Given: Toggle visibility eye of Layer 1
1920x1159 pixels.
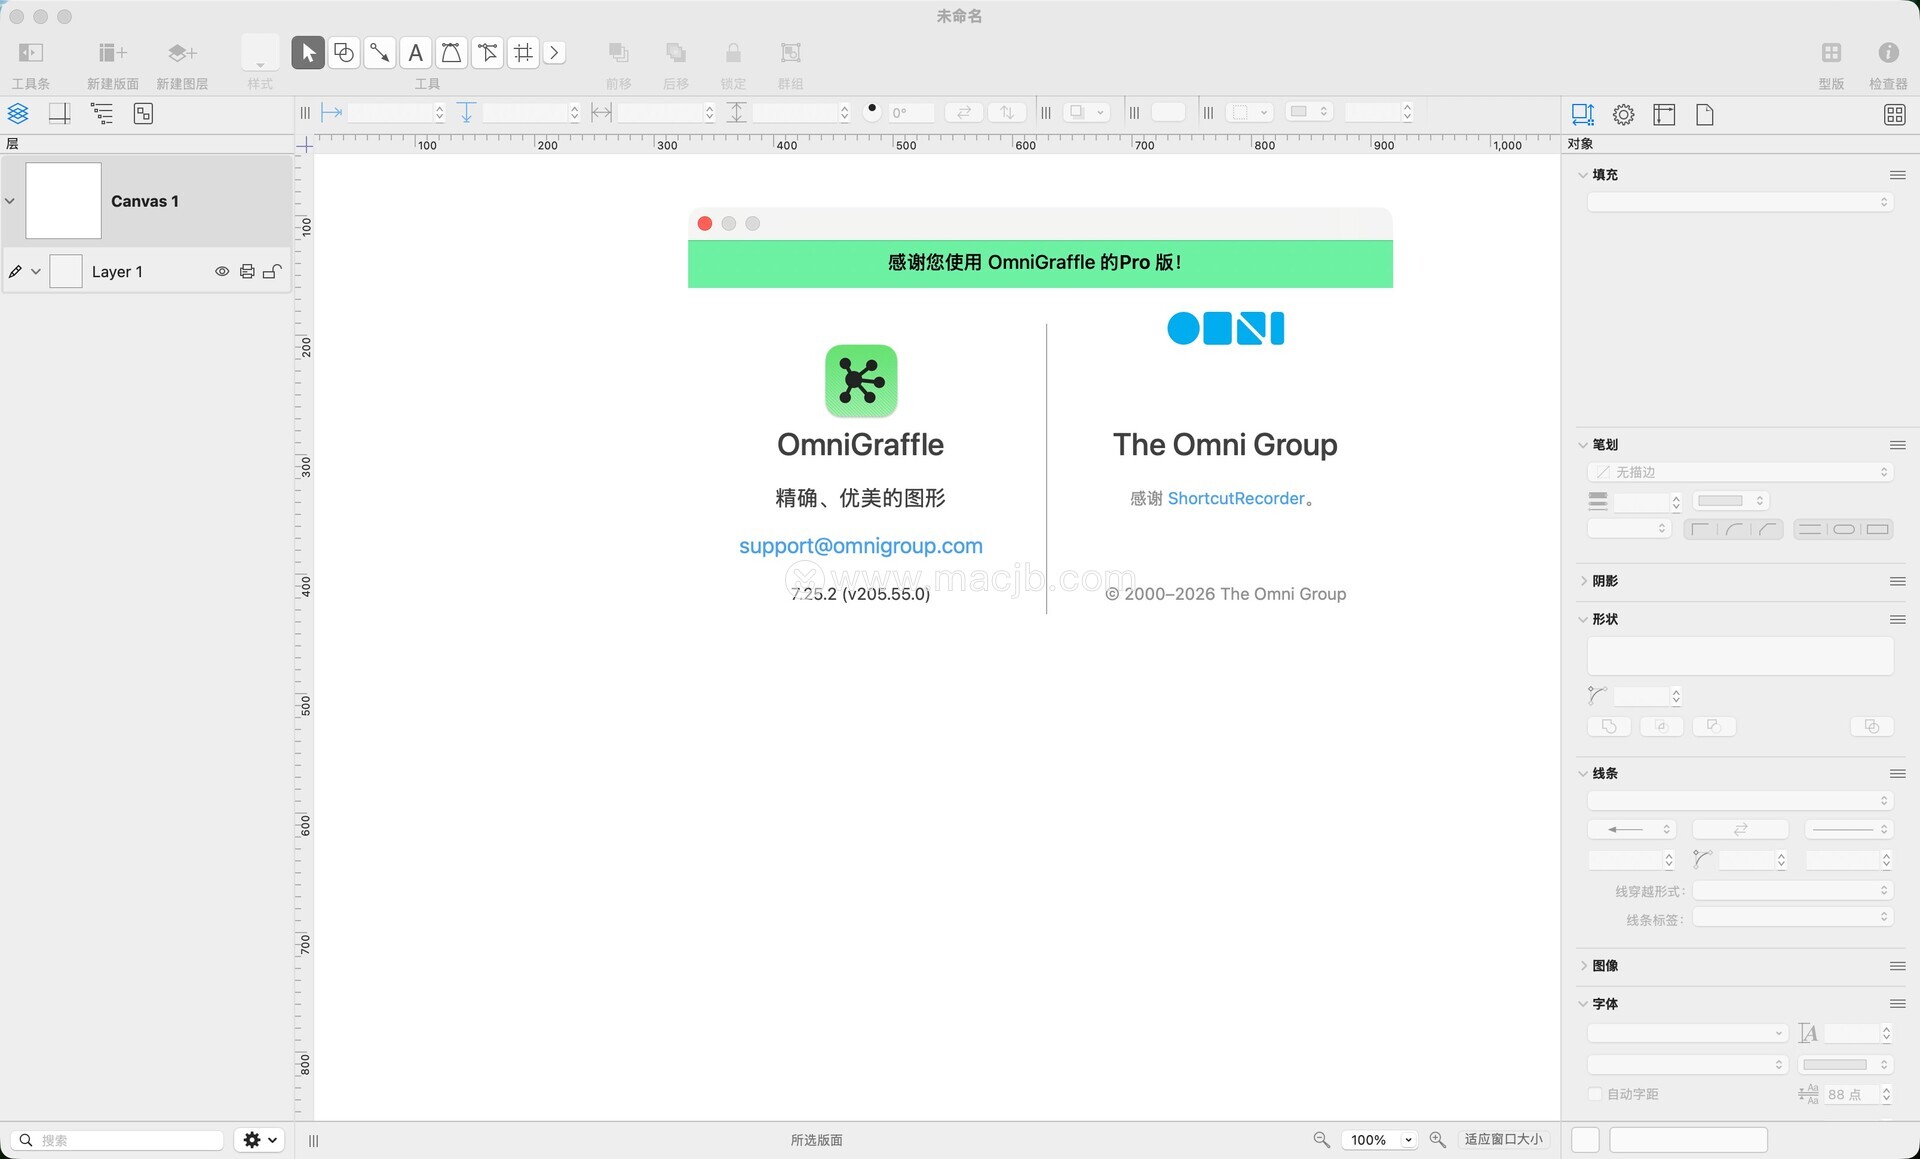Looking at the screenshot, I should (222, 272).
